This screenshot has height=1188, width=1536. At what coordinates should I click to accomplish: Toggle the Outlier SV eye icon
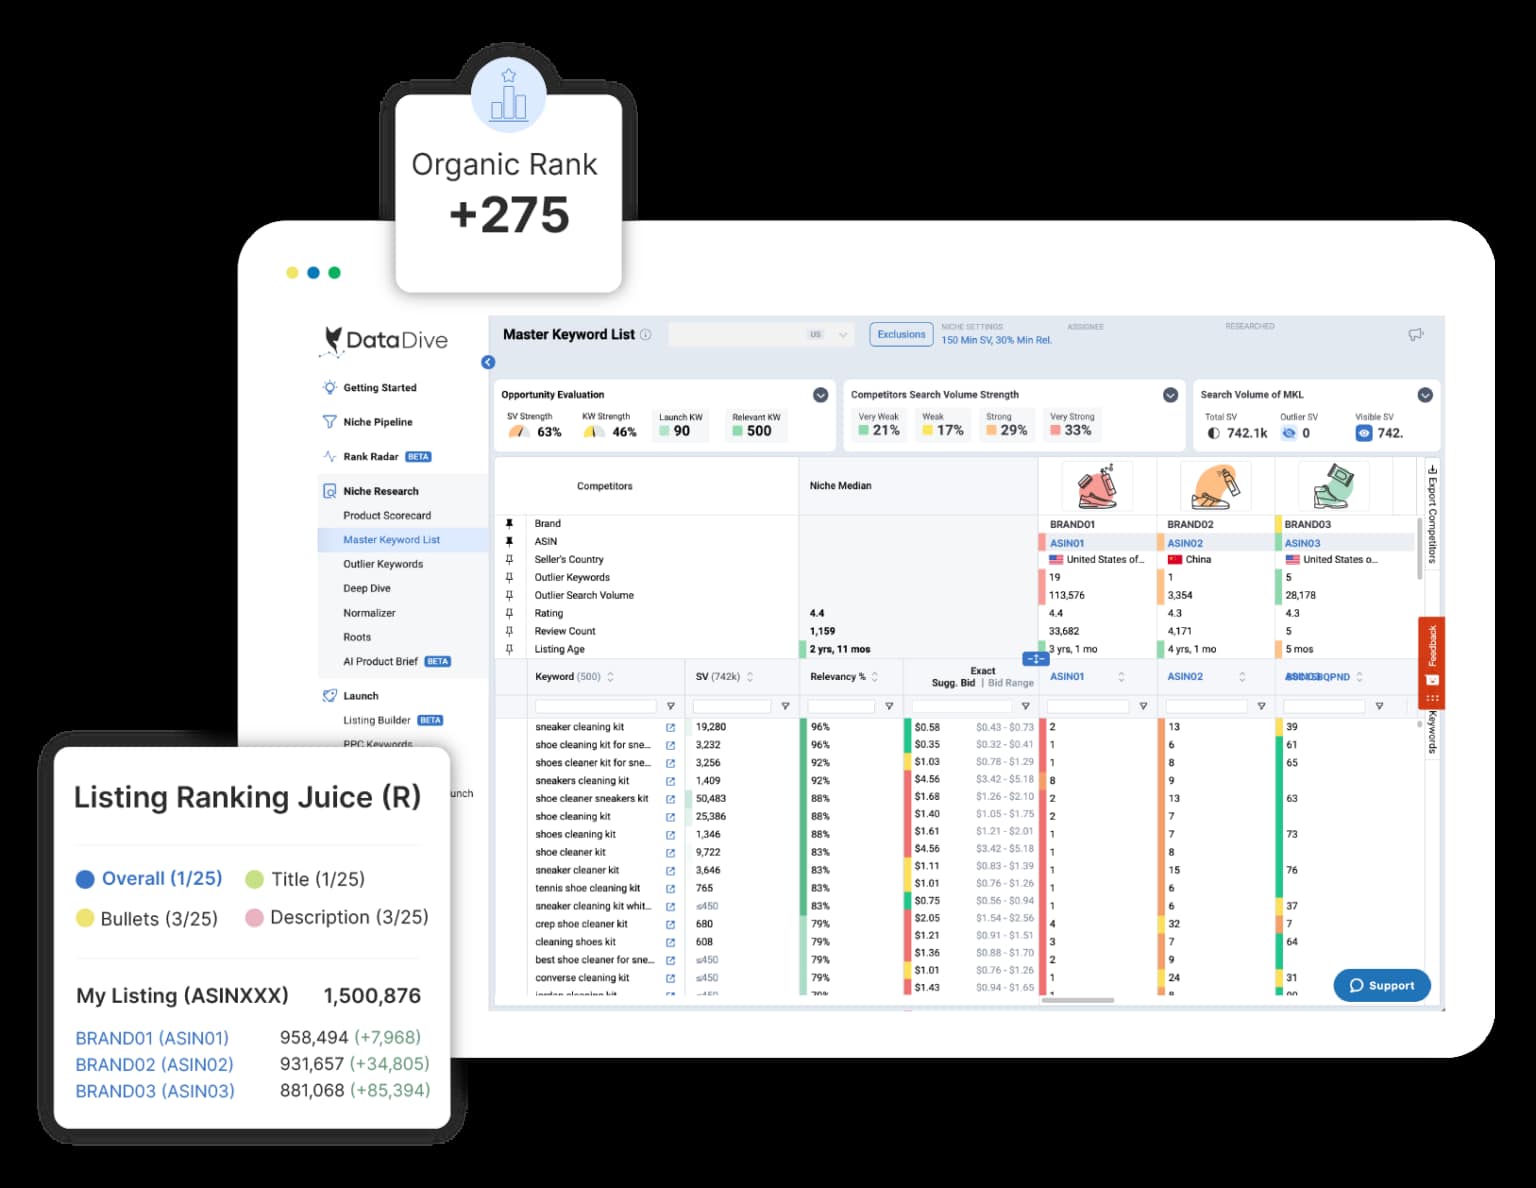coord(1289,433)
